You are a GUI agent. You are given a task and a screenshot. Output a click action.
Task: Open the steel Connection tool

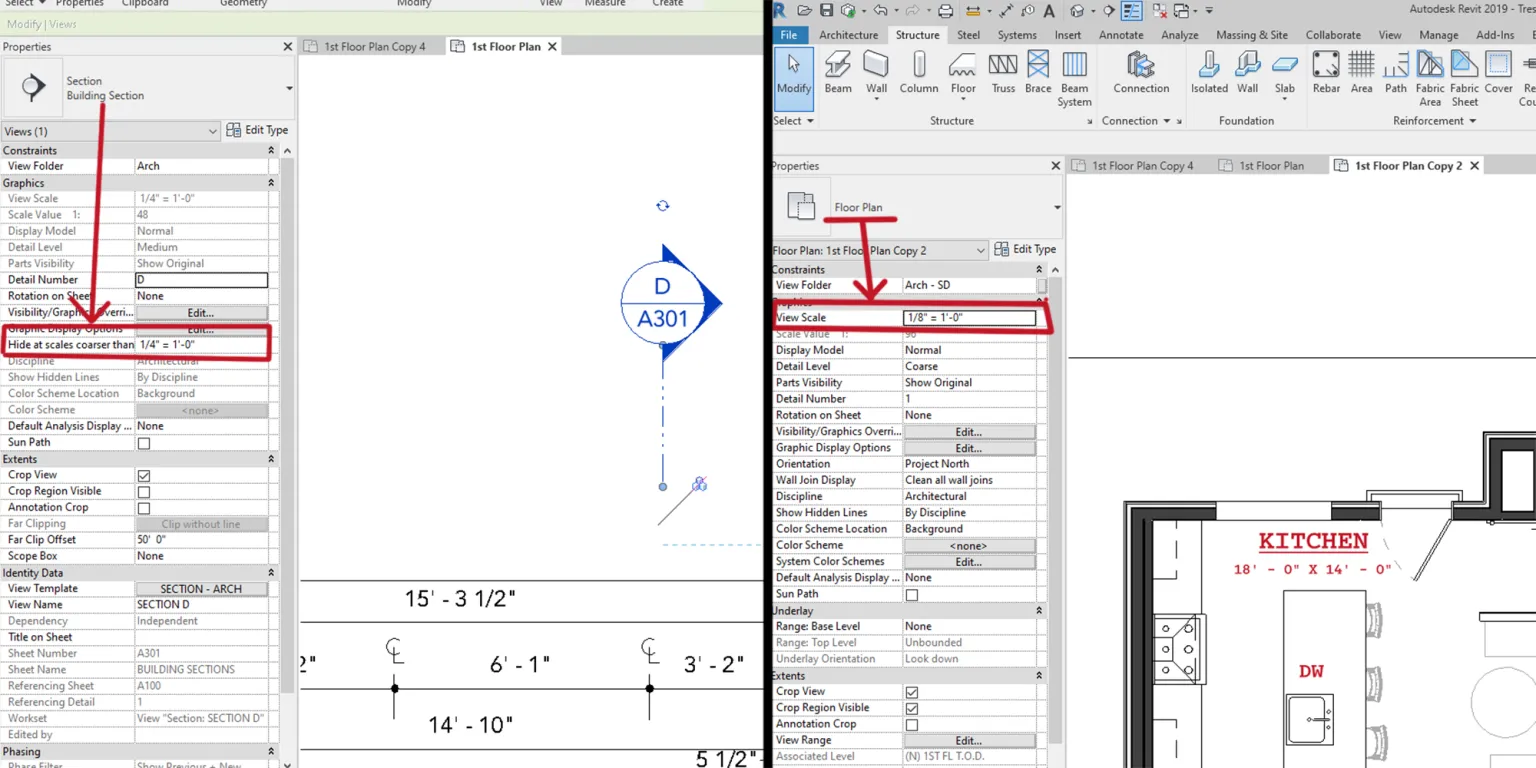1141,70
